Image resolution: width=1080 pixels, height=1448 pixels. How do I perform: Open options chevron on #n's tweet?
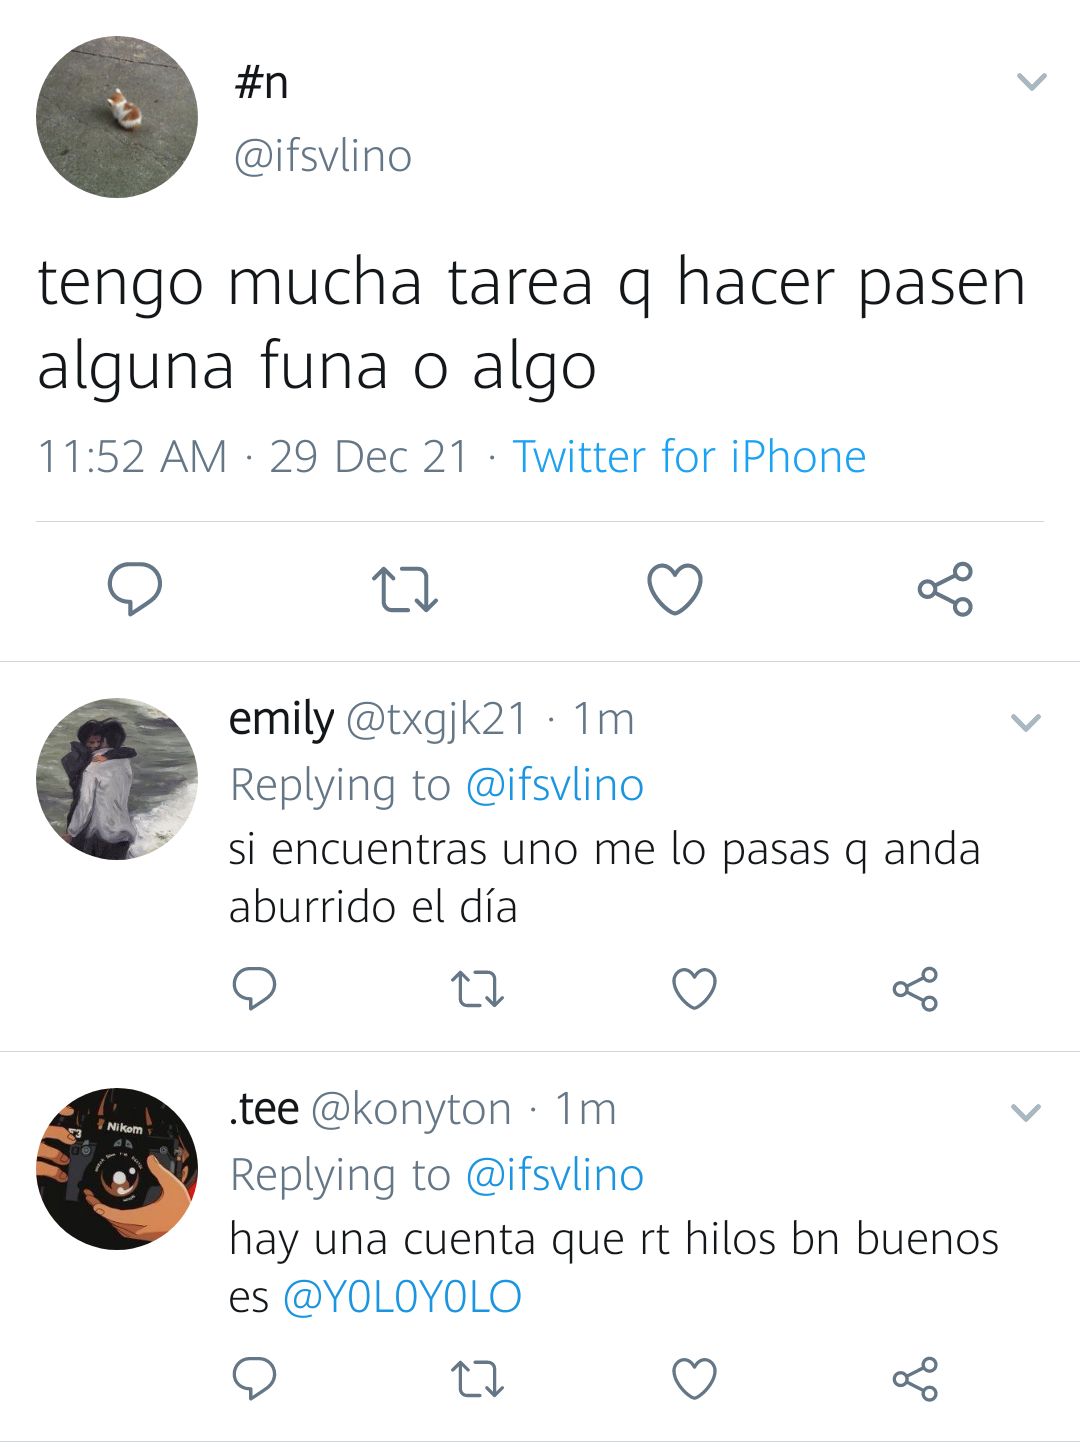(1031, 81)
